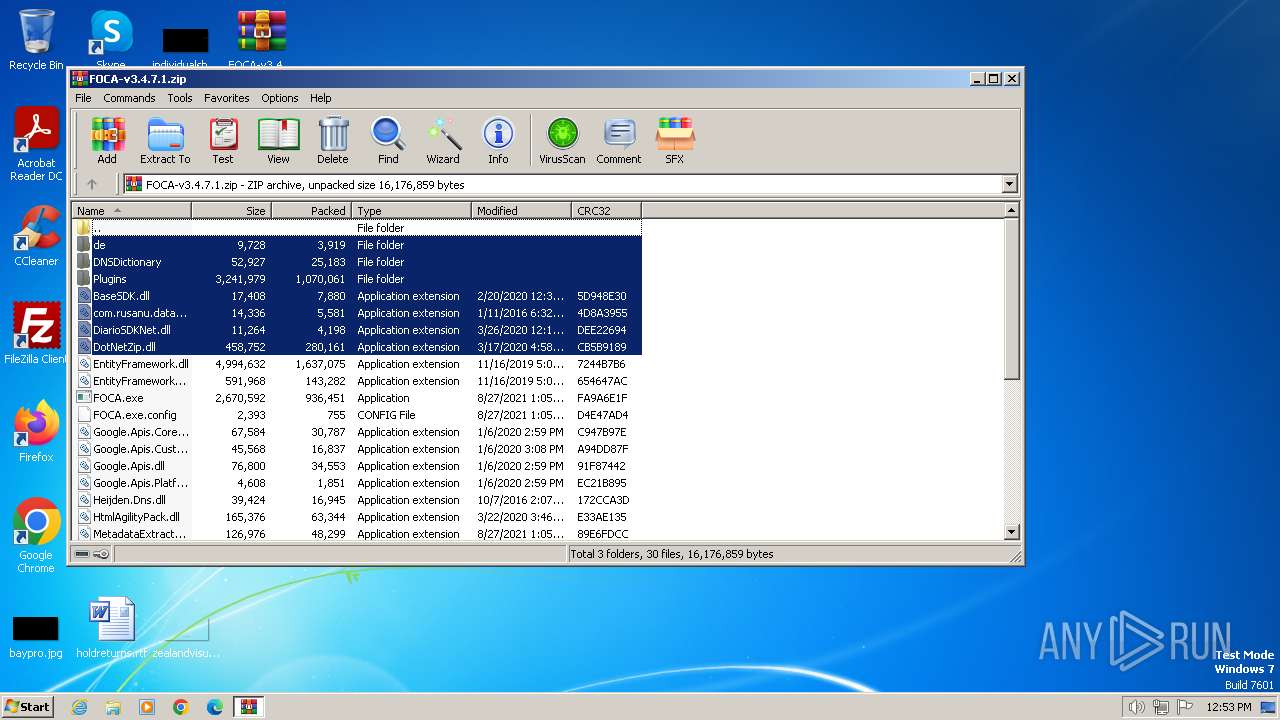1280x720 pixels.
Task: Sort by Size column header
Action: pyautogui.click(x=231, y=210)
